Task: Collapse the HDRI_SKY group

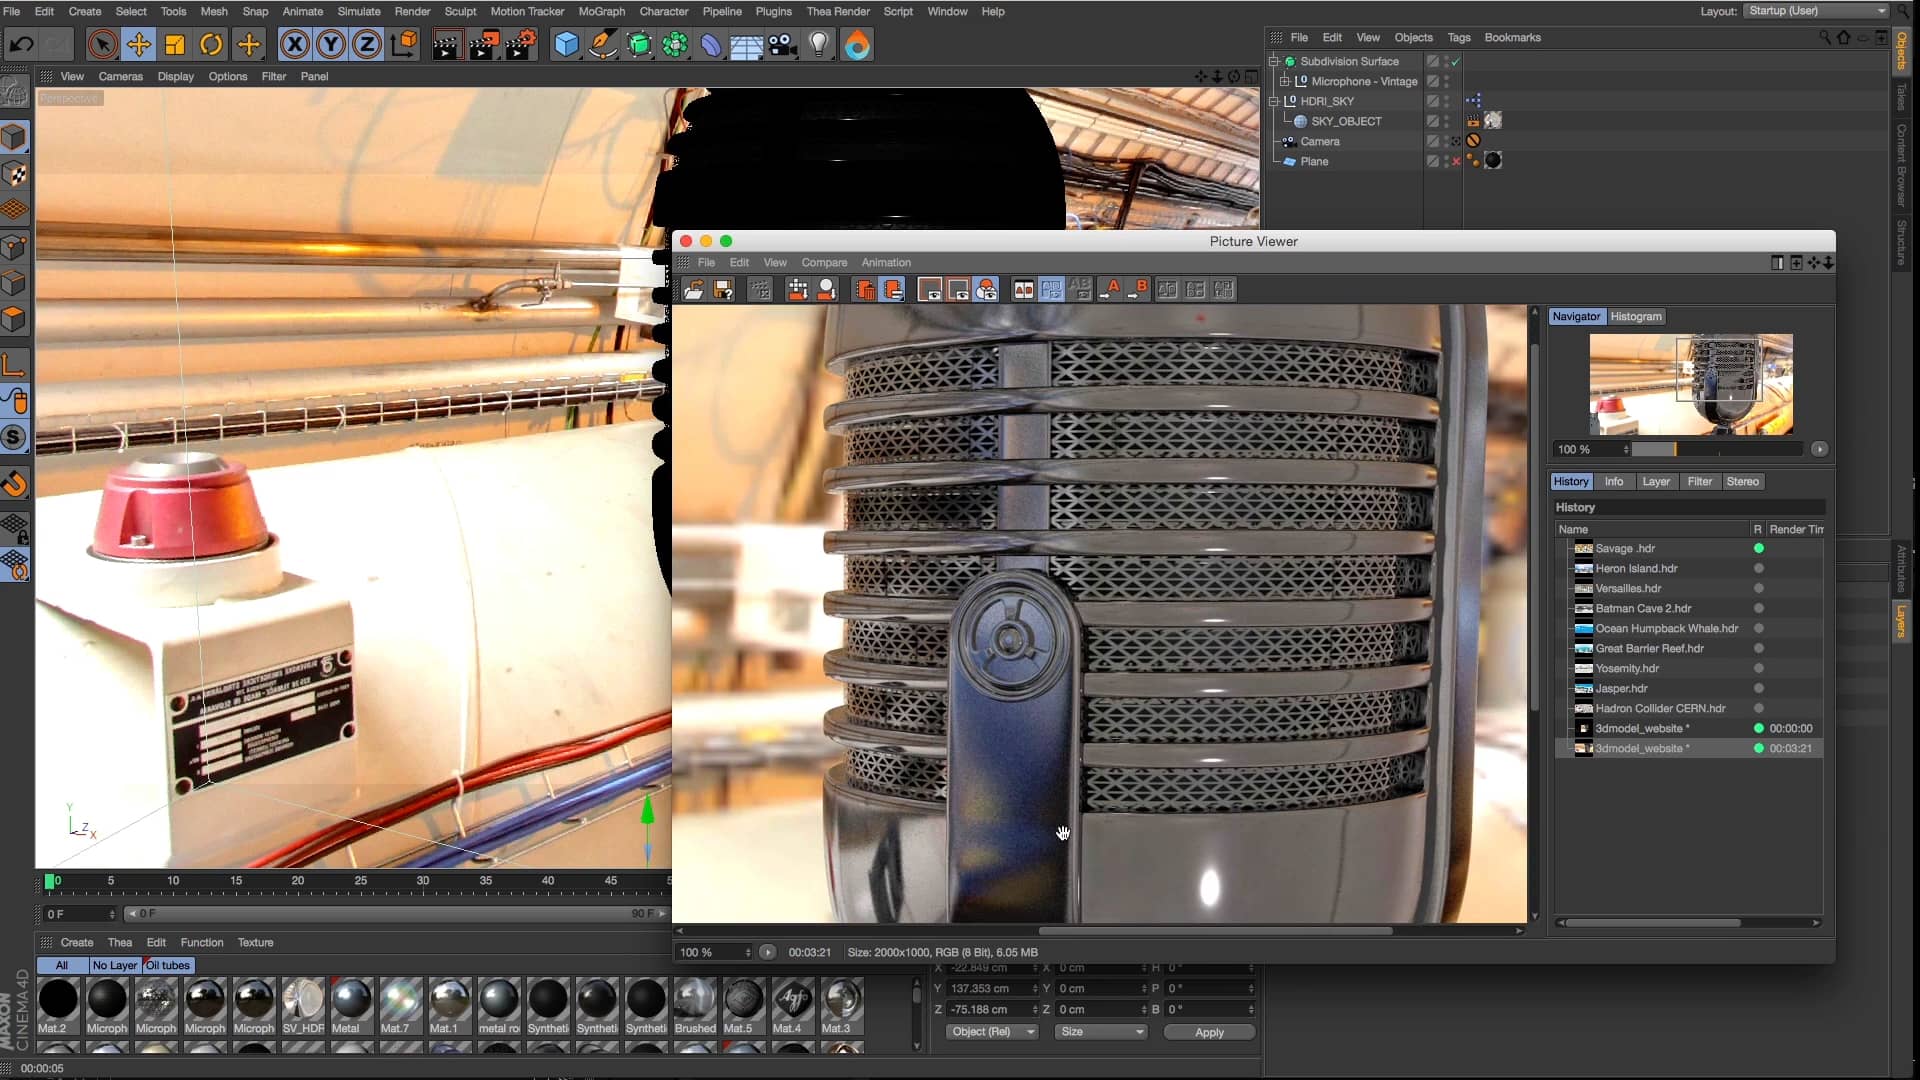Action: click(x=1272, y=100)
